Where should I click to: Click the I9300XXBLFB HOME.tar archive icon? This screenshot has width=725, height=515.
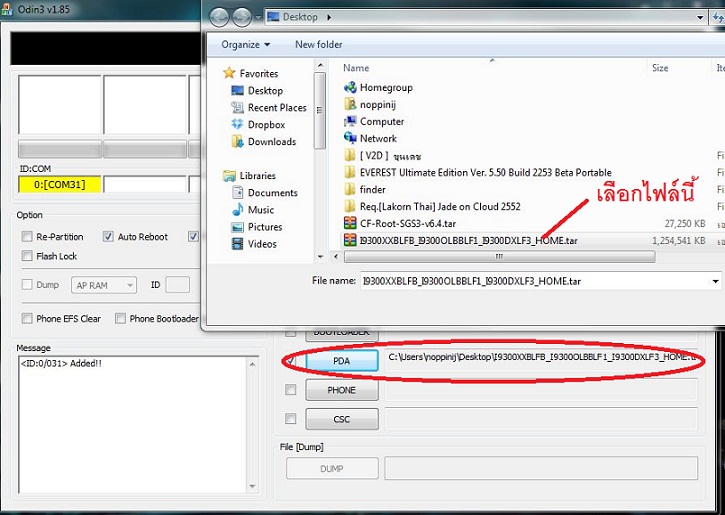point(350,240)
